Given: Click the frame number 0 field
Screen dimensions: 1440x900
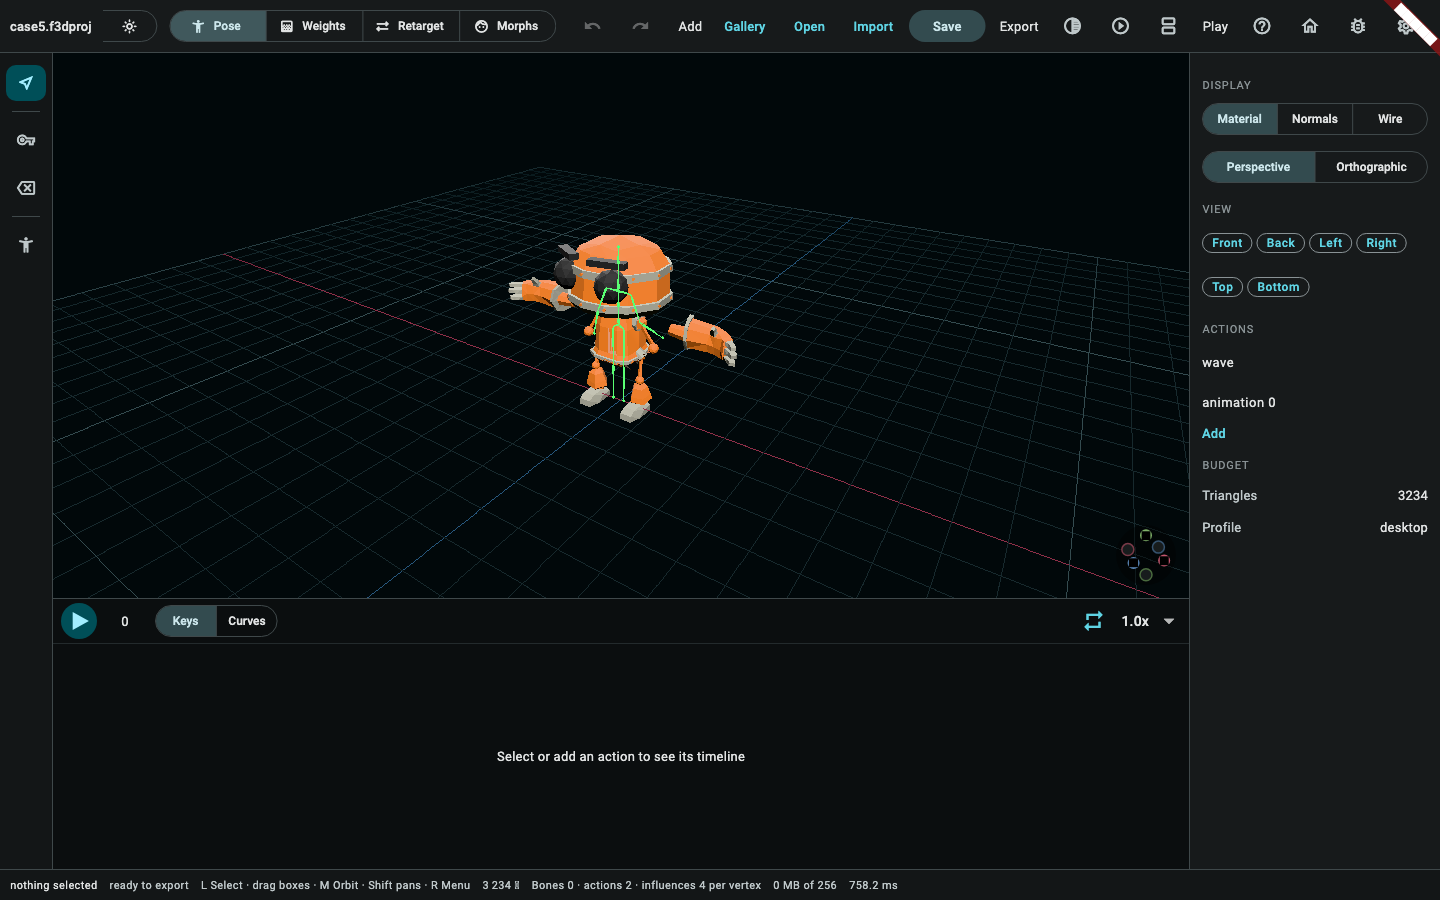Looking at the screenshot, I should pyautogui.click(x=125, y=621).
